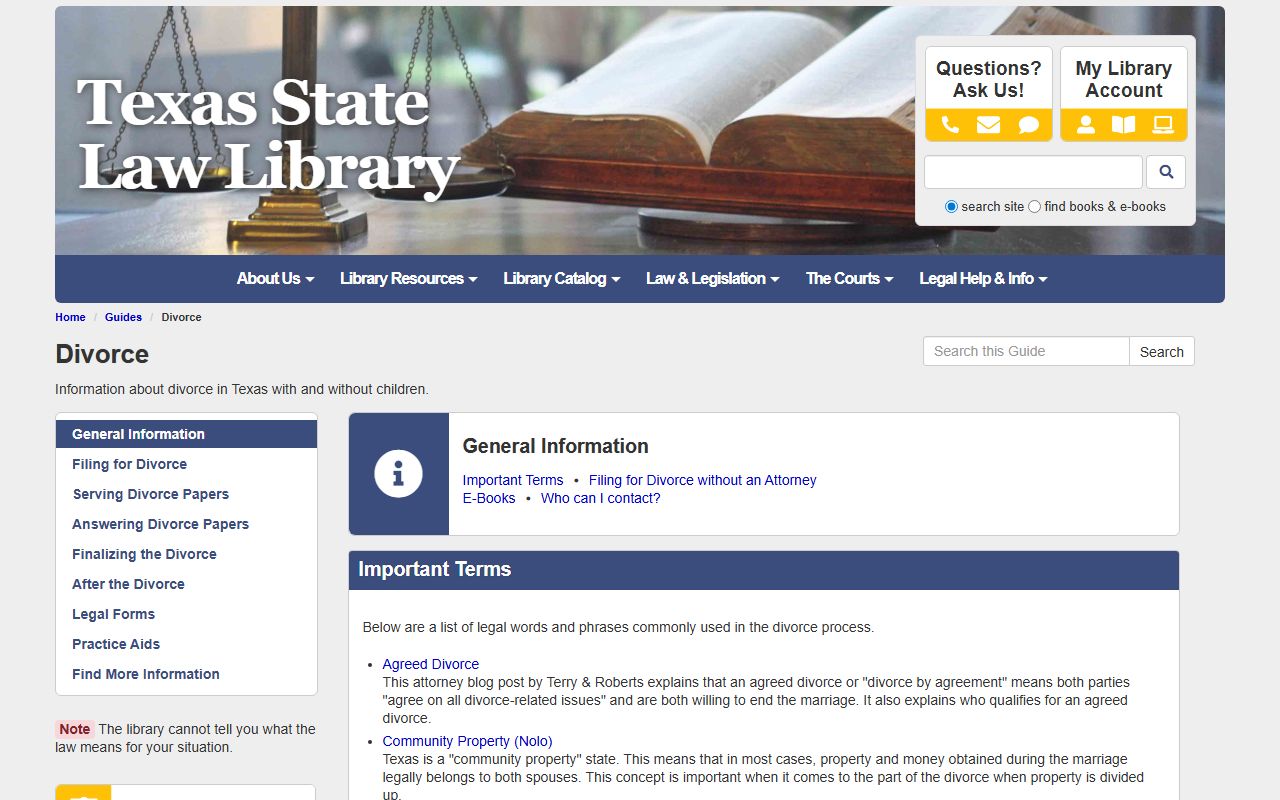Open Serving Divorce Papers sidebar page

pos(186,494)
